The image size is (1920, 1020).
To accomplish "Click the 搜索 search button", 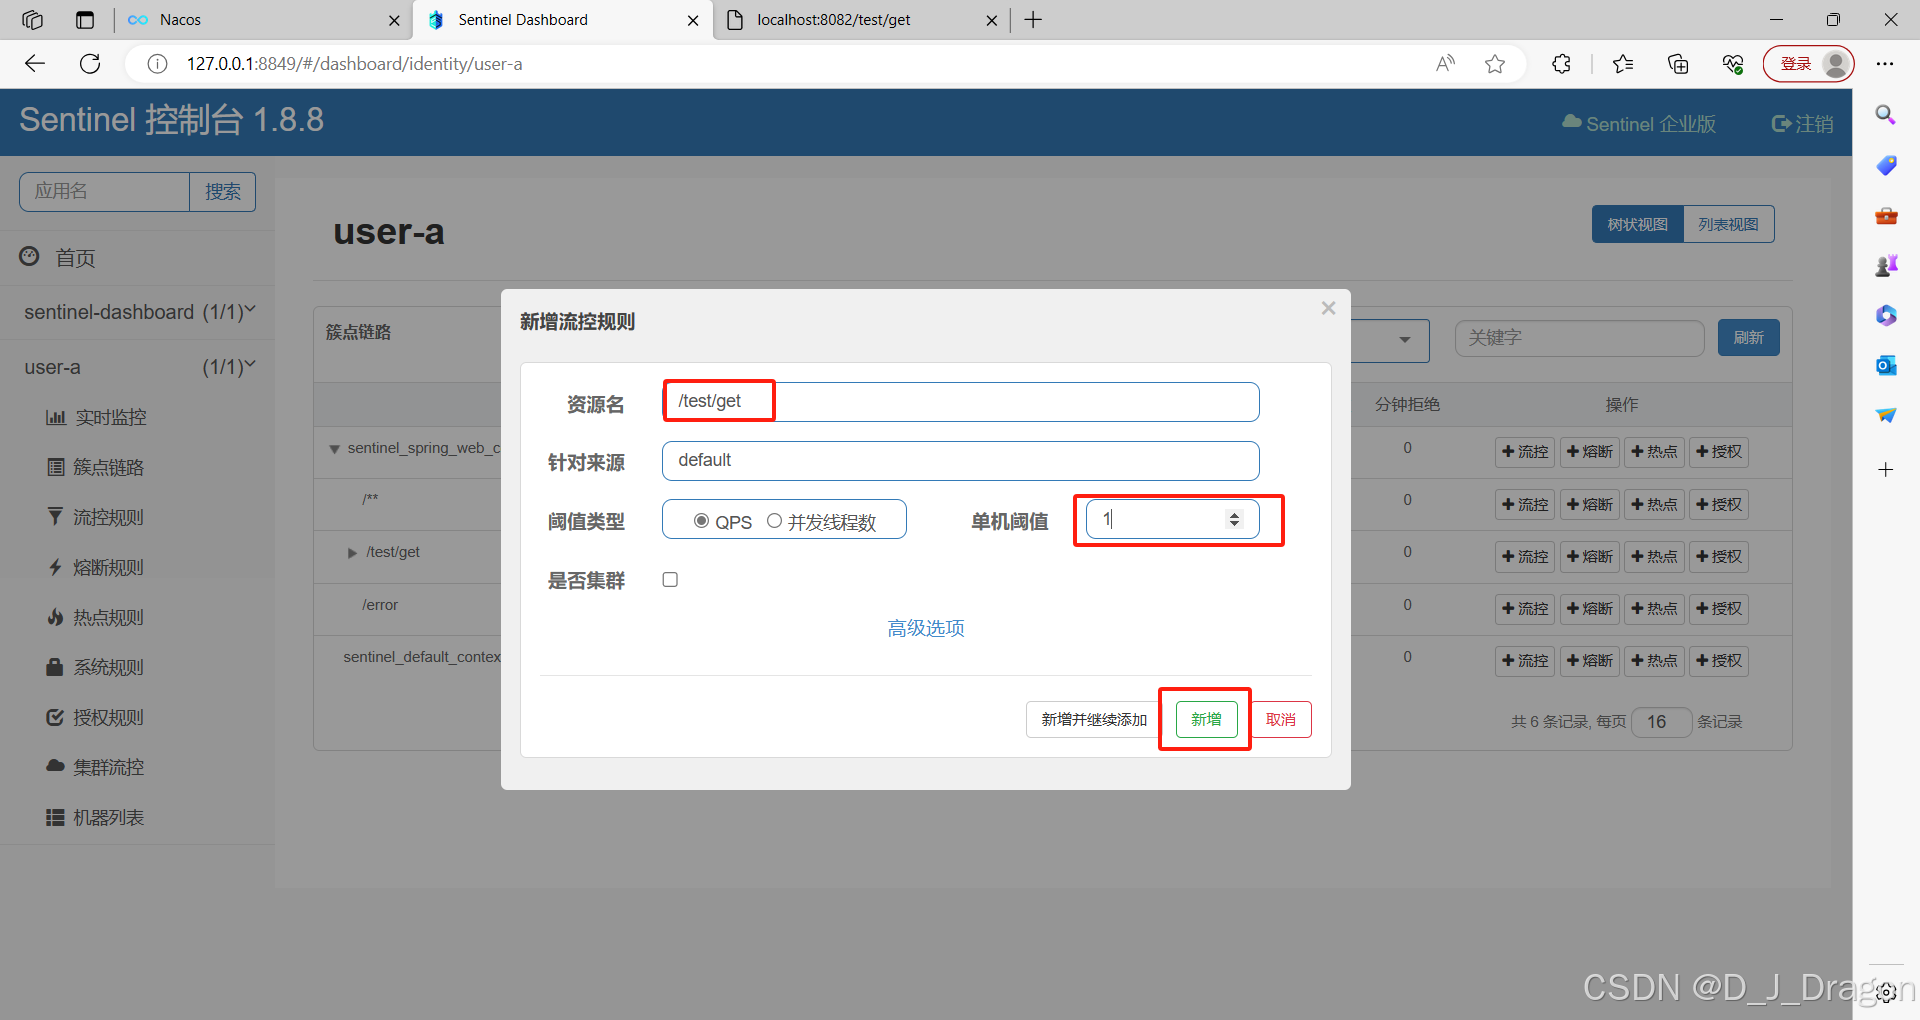I will click(223, 191).
